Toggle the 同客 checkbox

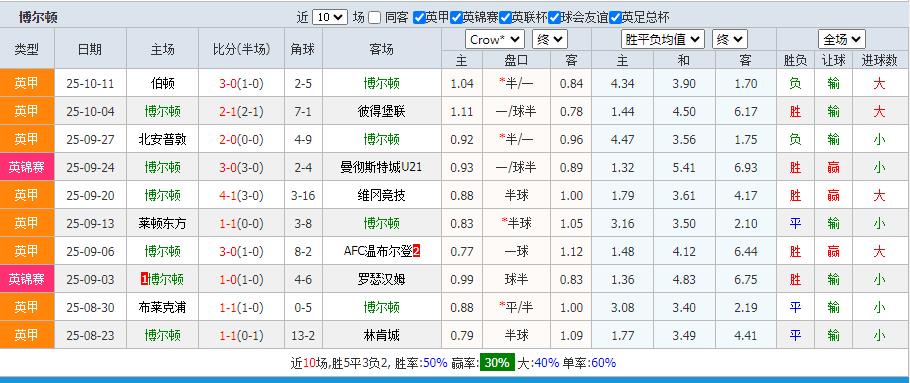click(x=374, y=17)
